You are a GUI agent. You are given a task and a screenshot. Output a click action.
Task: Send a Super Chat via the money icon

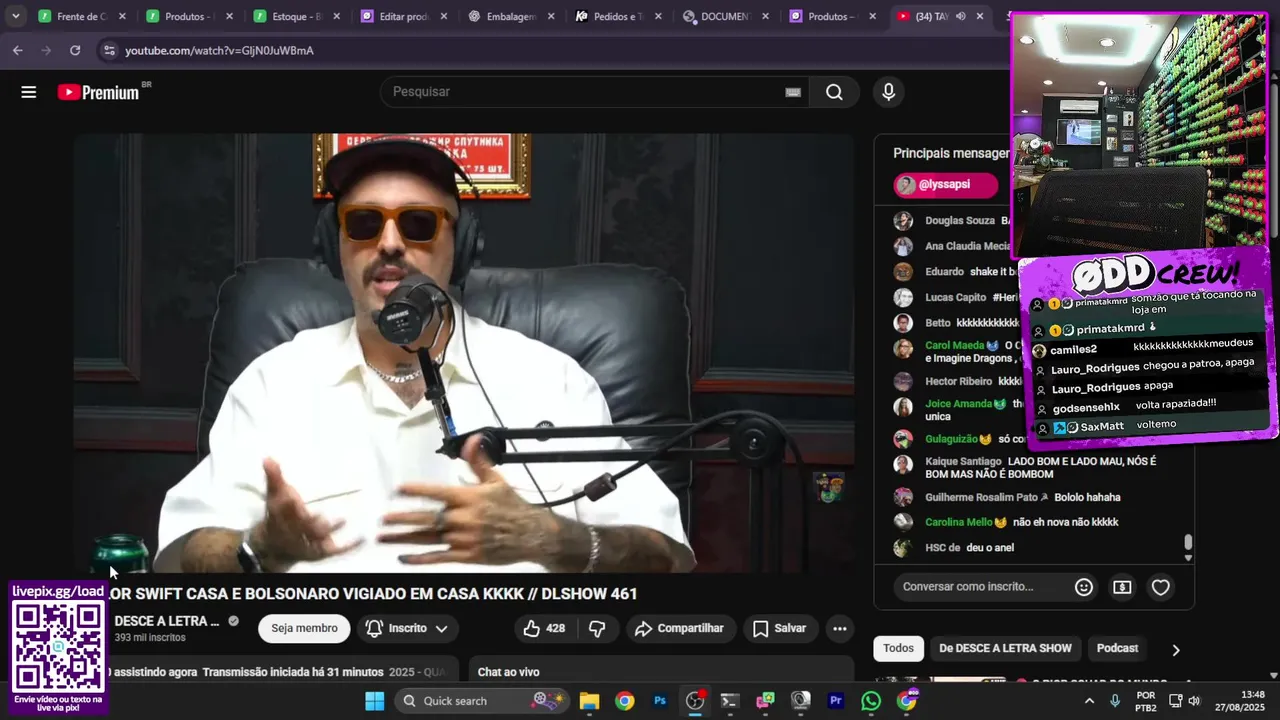coord(1122,587)
